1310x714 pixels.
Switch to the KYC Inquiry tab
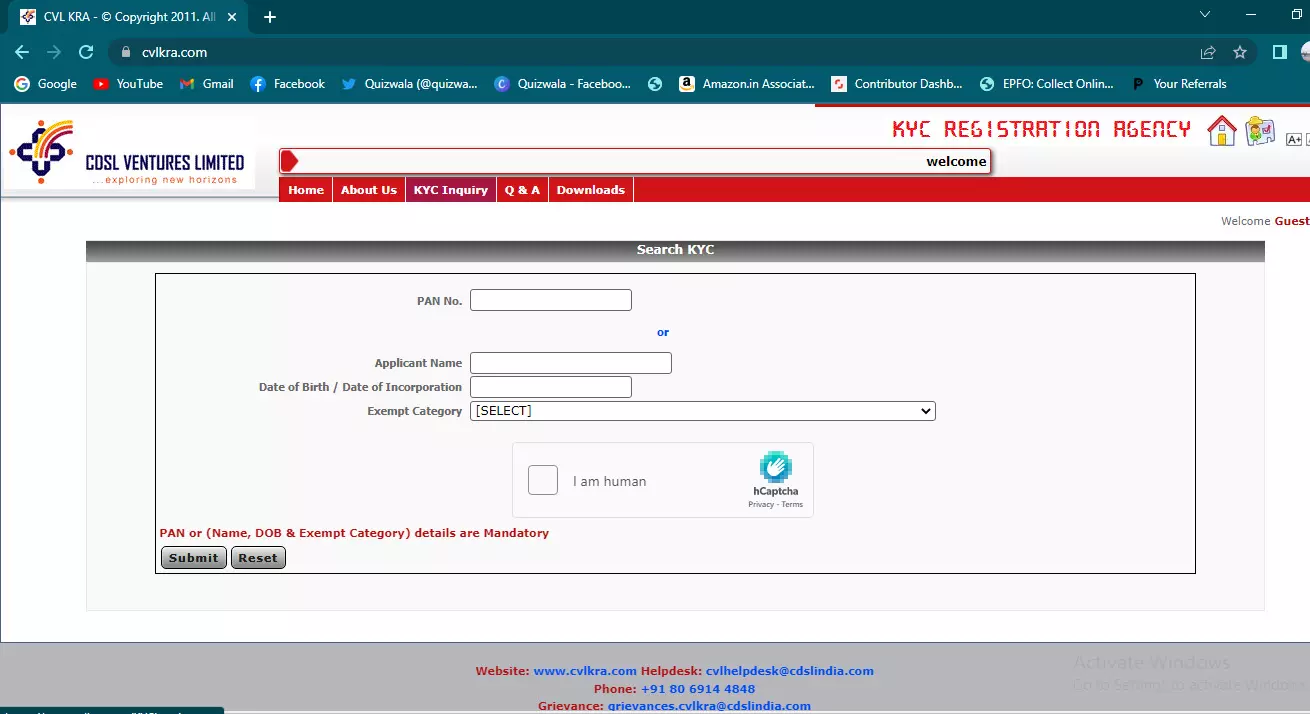(450, 189)
